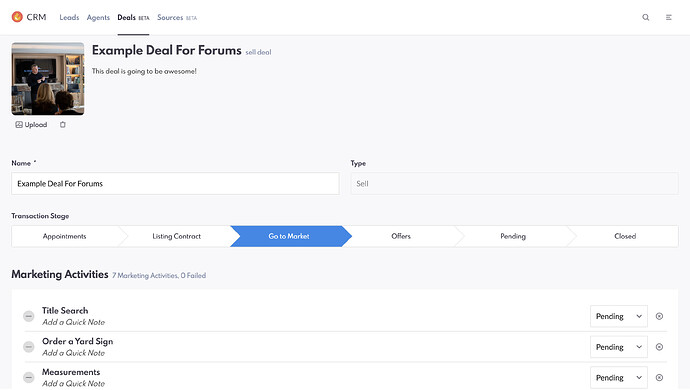Remove the Order a Yard Sign activity
The width and height of the screenshot is (690, 390).
point(659,347)
